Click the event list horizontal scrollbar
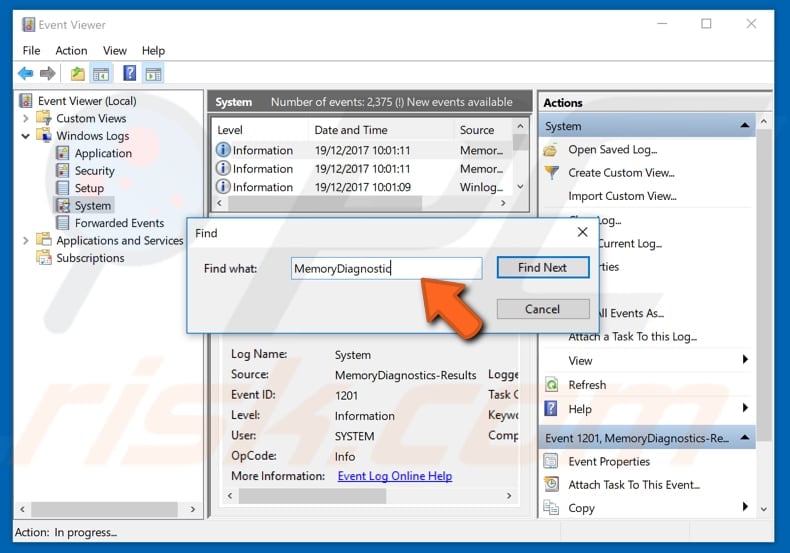This screenshot has width=790, height=553. click(325, 203)
